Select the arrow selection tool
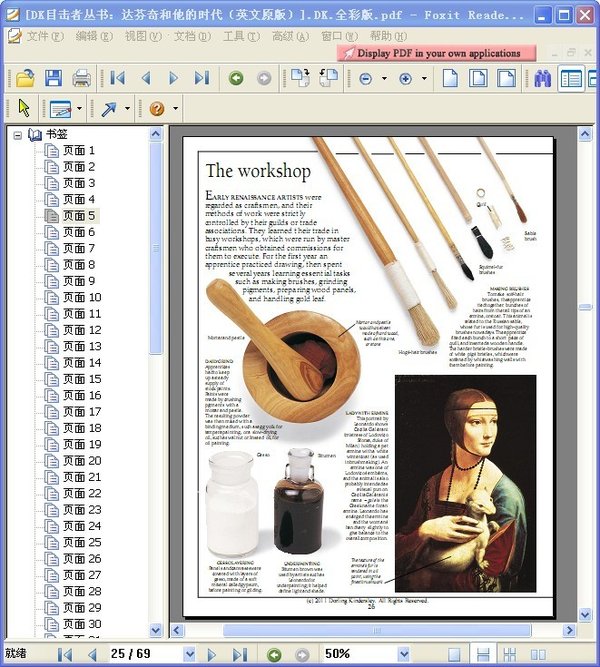 tap(24, 108)
